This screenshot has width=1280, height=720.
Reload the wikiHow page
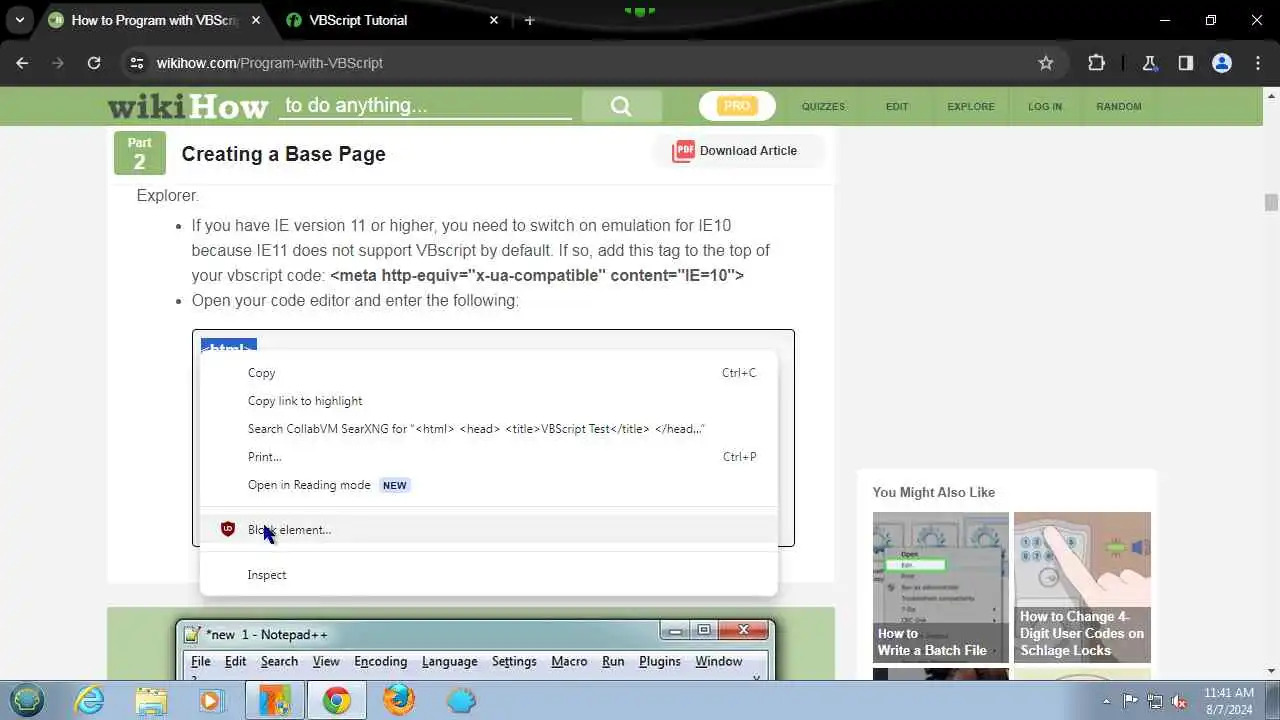coord(94,63)
